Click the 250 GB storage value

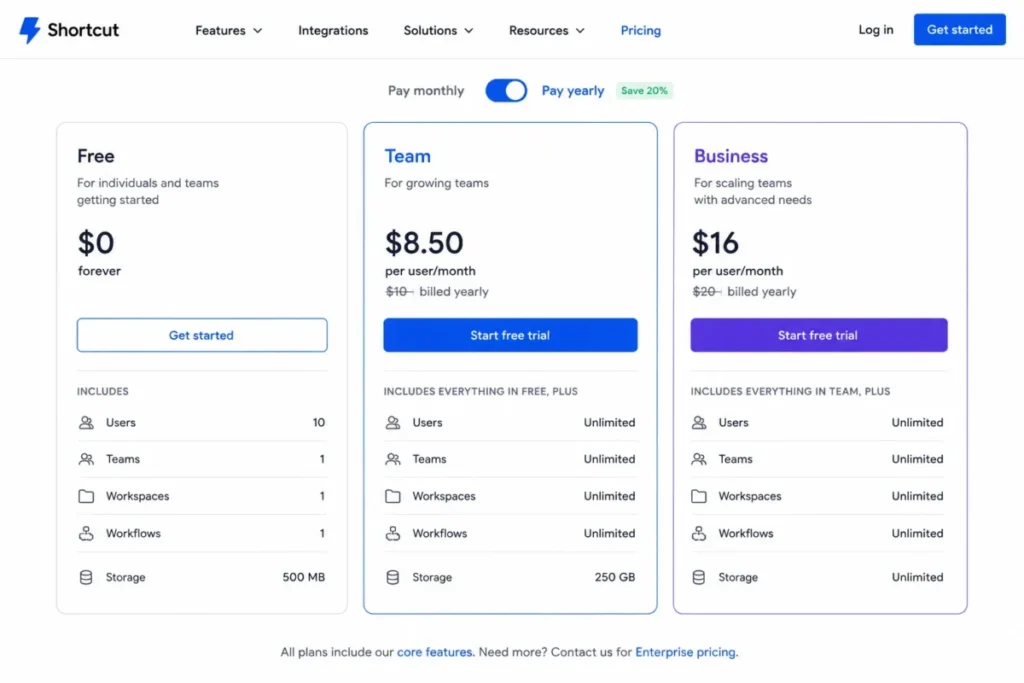(615, 577)
